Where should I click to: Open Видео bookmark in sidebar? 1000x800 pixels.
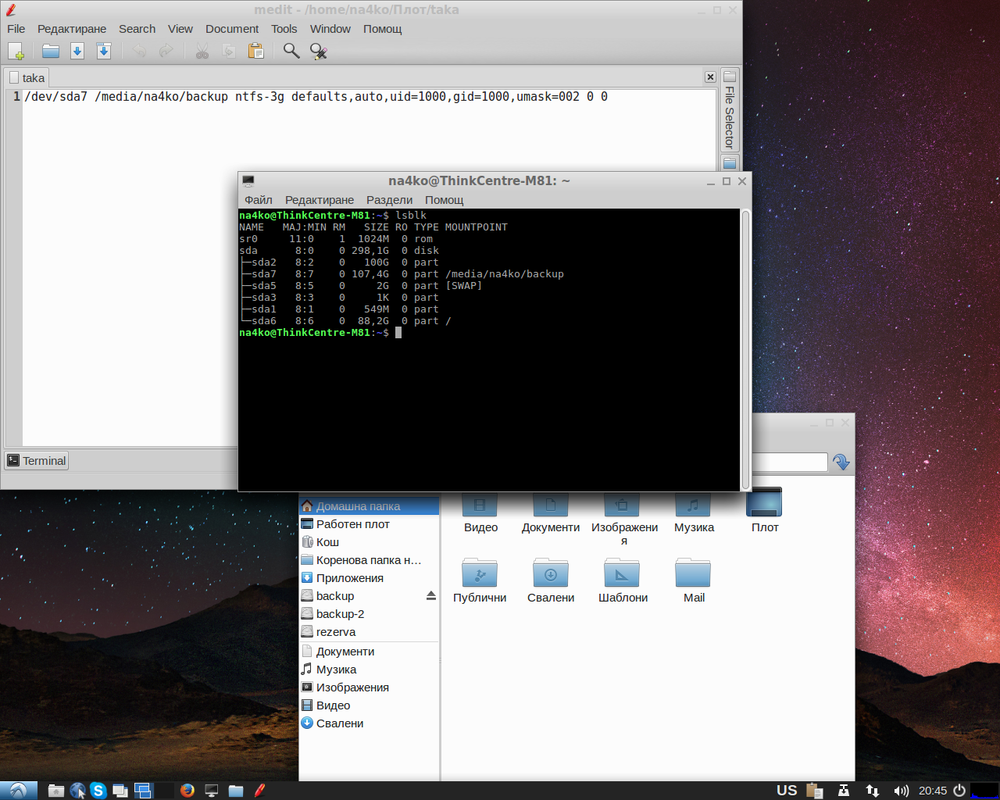point(369,705)
